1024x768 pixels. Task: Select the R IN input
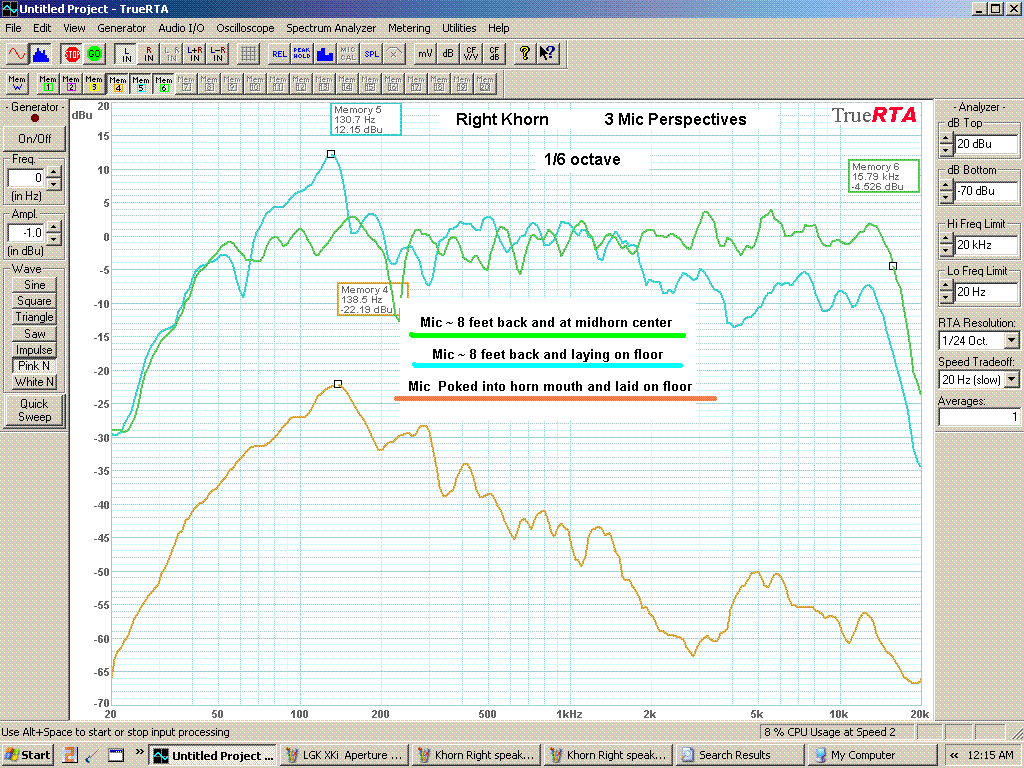click(x=149, y=54)
